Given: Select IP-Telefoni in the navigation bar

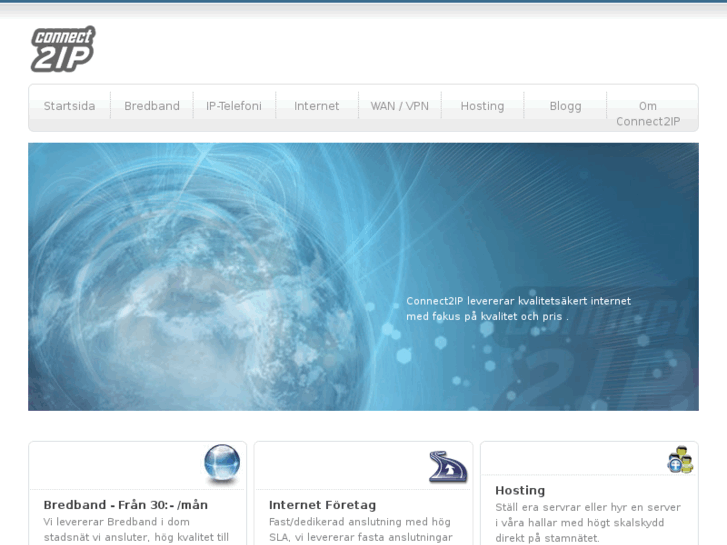Looking at the screenshot, I should 234,106.
